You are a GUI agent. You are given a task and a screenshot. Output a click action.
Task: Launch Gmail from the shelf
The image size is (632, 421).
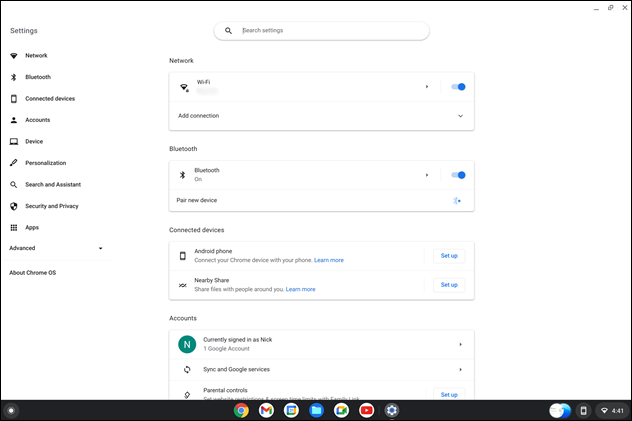pyautogui.click(x=266, y=410)
